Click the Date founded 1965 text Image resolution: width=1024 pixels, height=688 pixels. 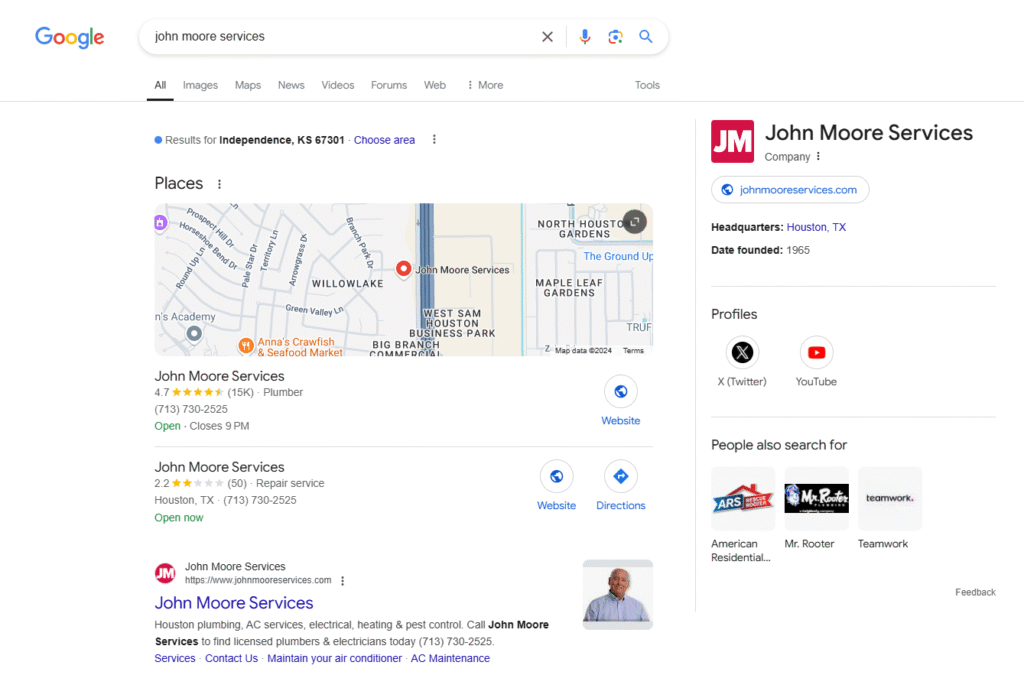coord(760,251)
